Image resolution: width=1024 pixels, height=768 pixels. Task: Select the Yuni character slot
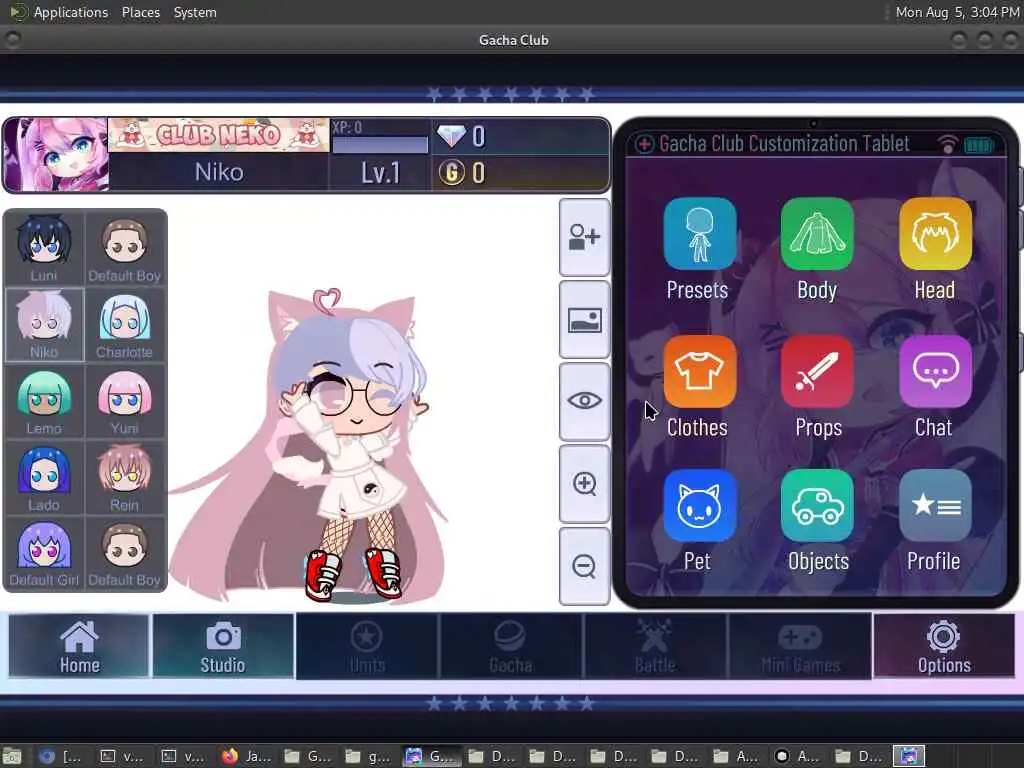(125, 401)
